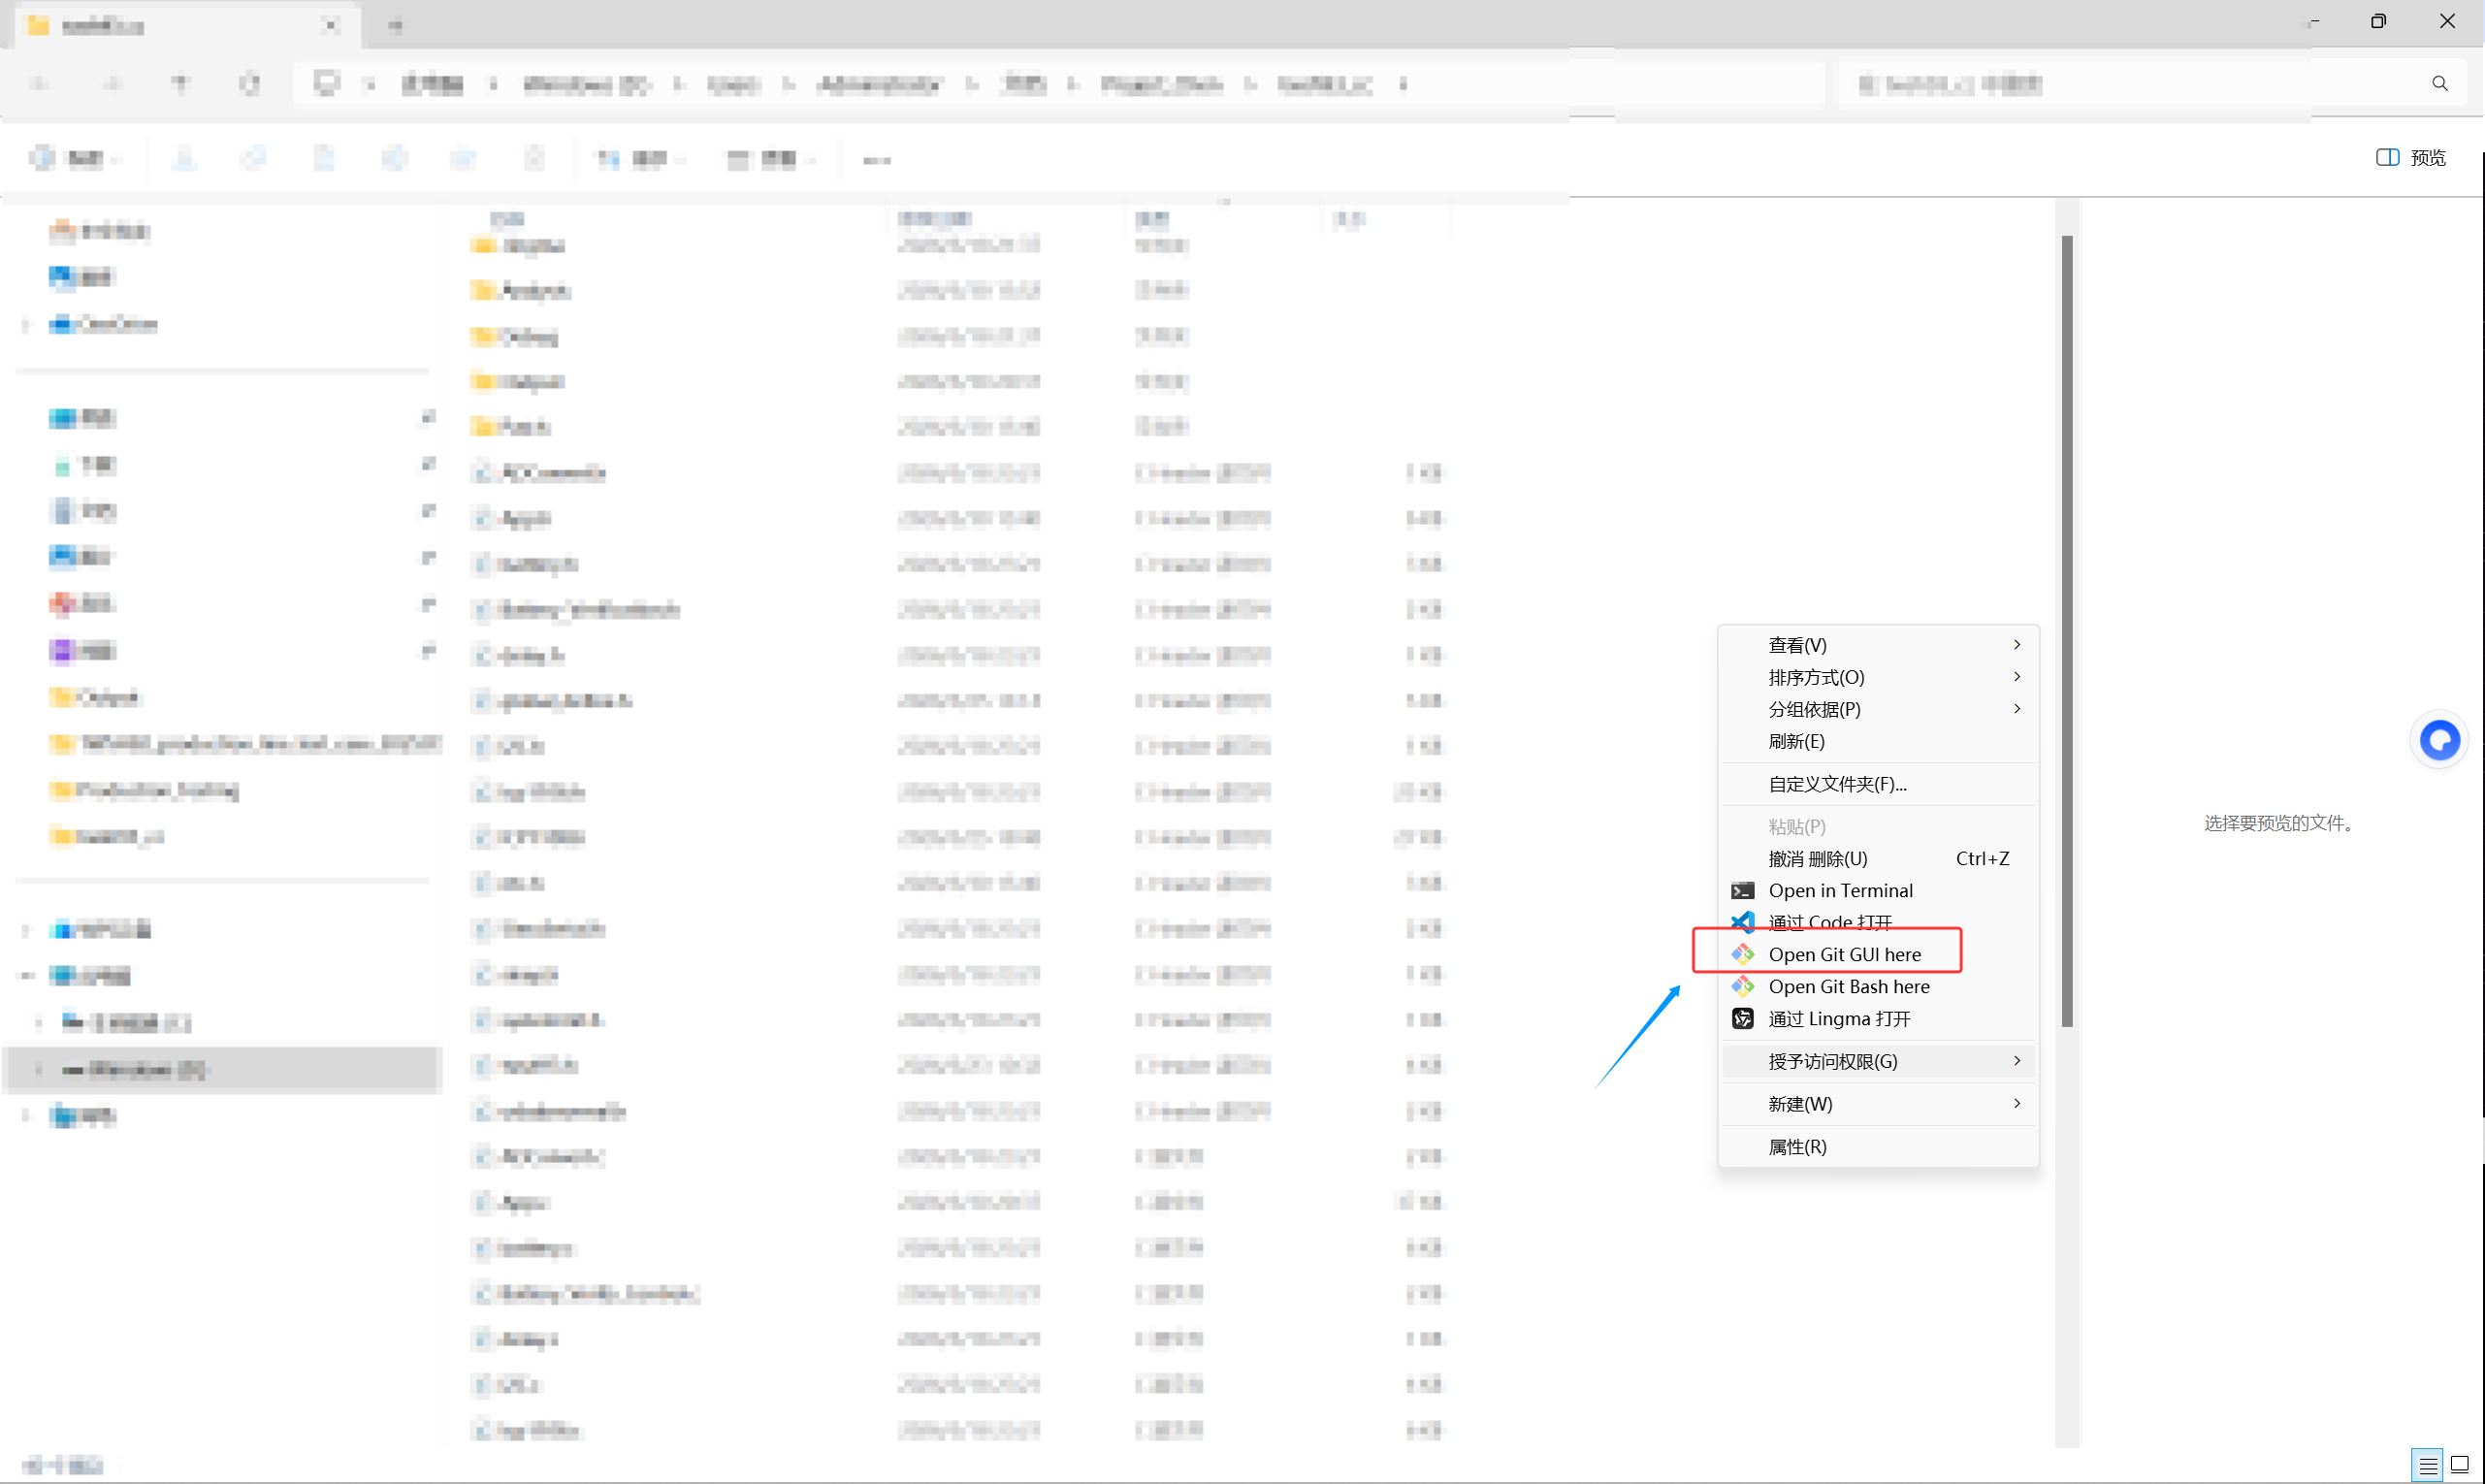Open 属性(R) properties entry

click(1797, 1147)
